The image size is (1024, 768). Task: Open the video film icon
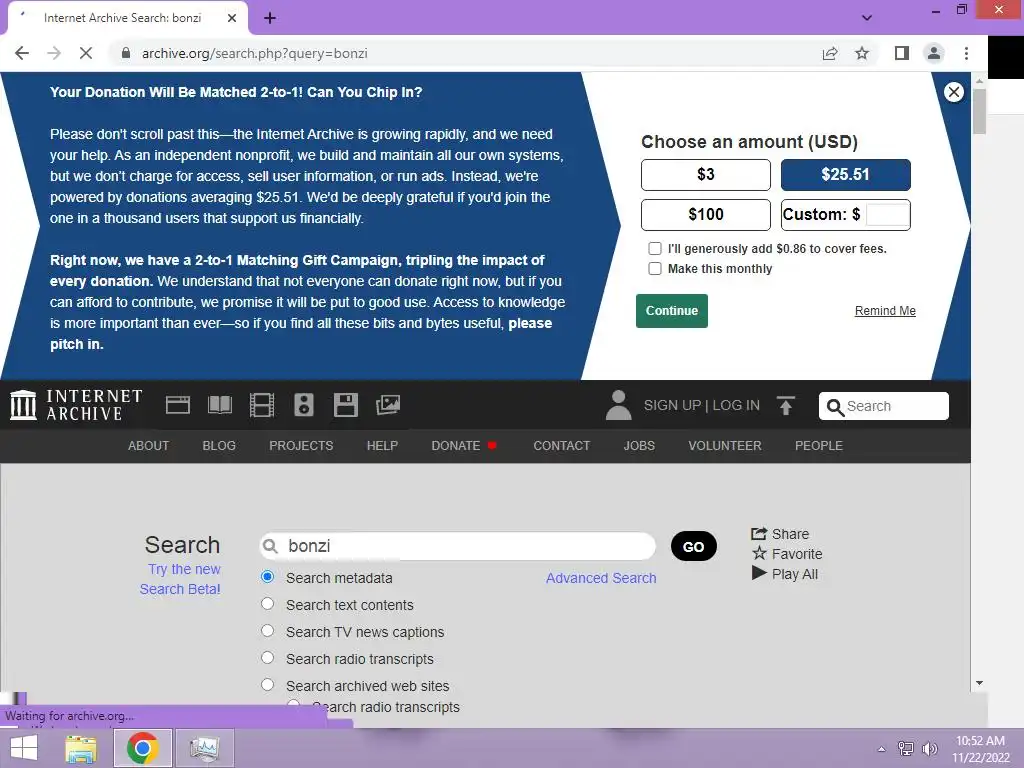pyautogui.click(x=262, y=406)
